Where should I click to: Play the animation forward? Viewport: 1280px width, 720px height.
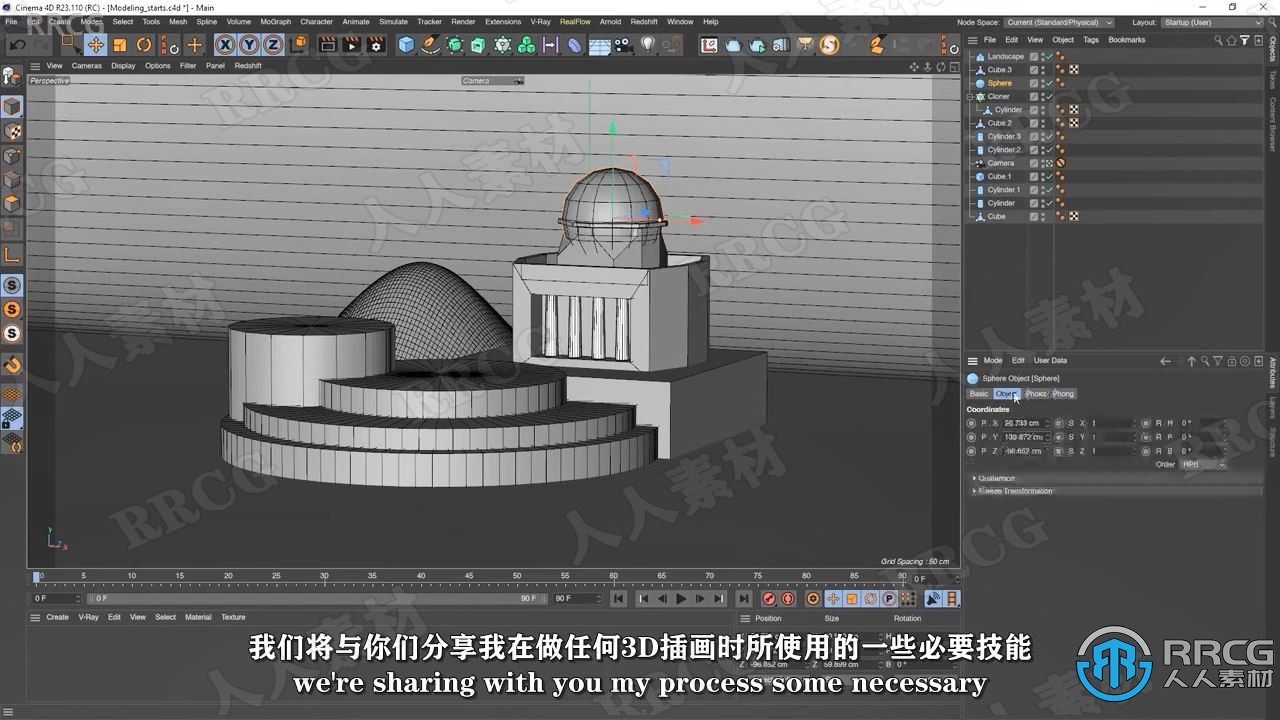(681, 599)
